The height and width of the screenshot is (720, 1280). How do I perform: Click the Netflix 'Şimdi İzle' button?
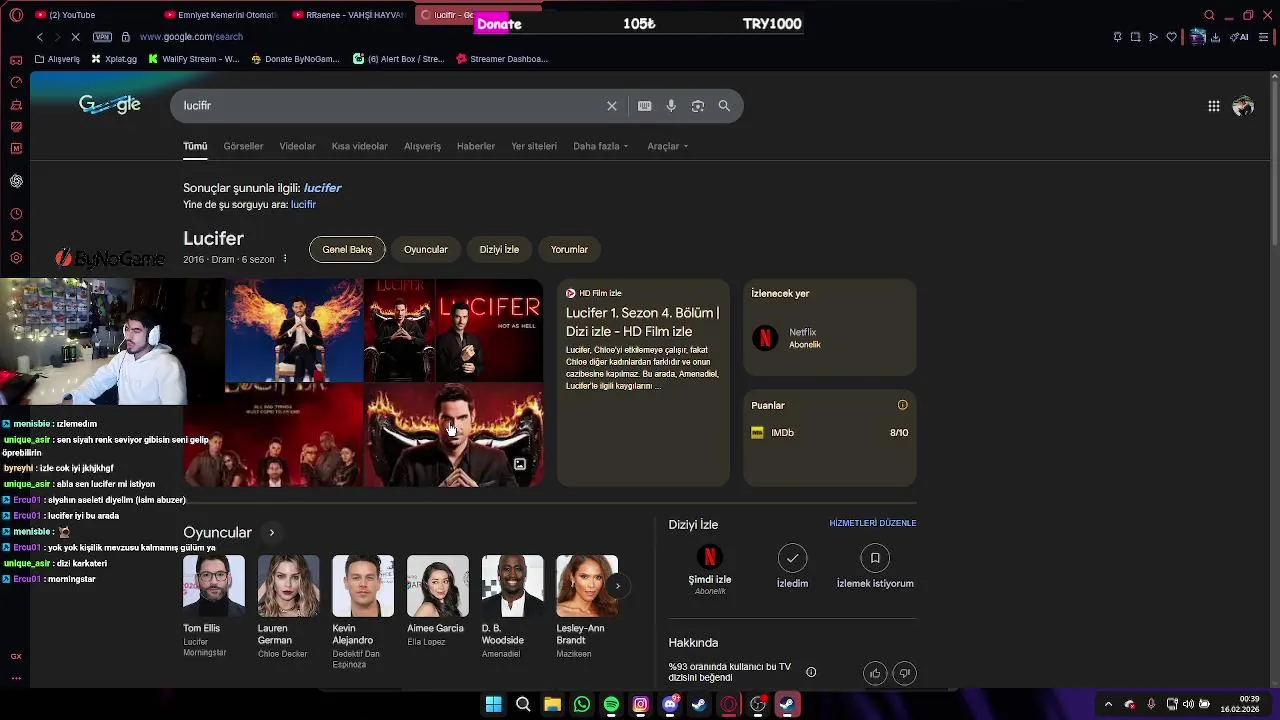point(710,569)
